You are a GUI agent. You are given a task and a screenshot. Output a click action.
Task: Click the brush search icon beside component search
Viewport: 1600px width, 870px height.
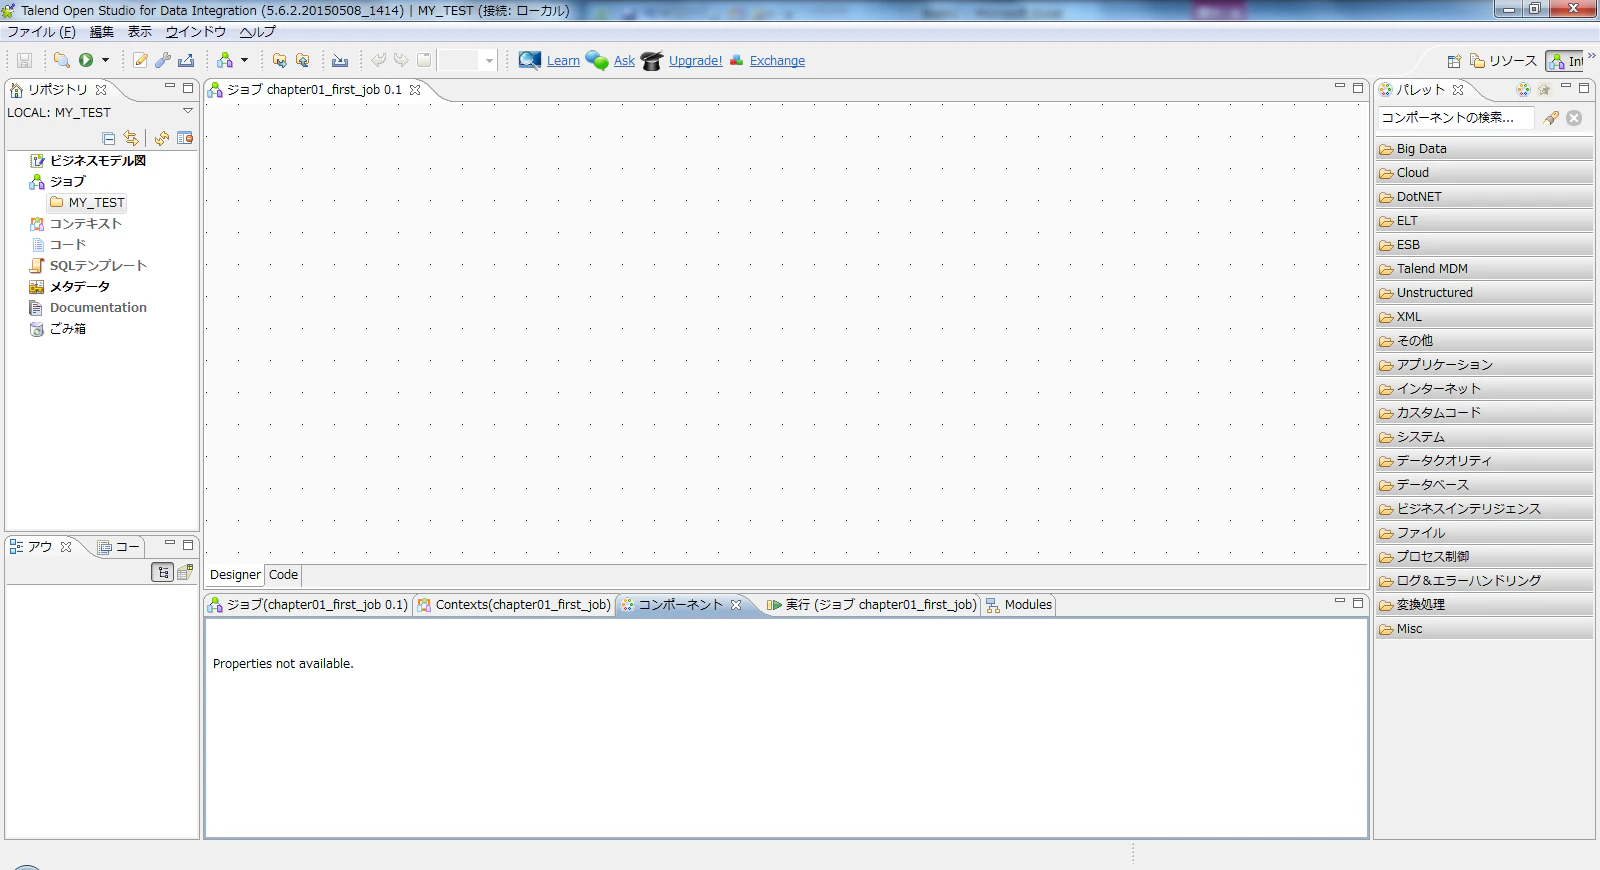pos(1551,118)
